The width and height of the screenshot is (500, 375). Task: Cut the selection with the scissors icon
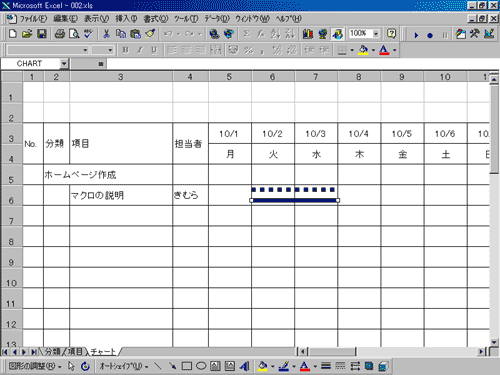[106, 34]
